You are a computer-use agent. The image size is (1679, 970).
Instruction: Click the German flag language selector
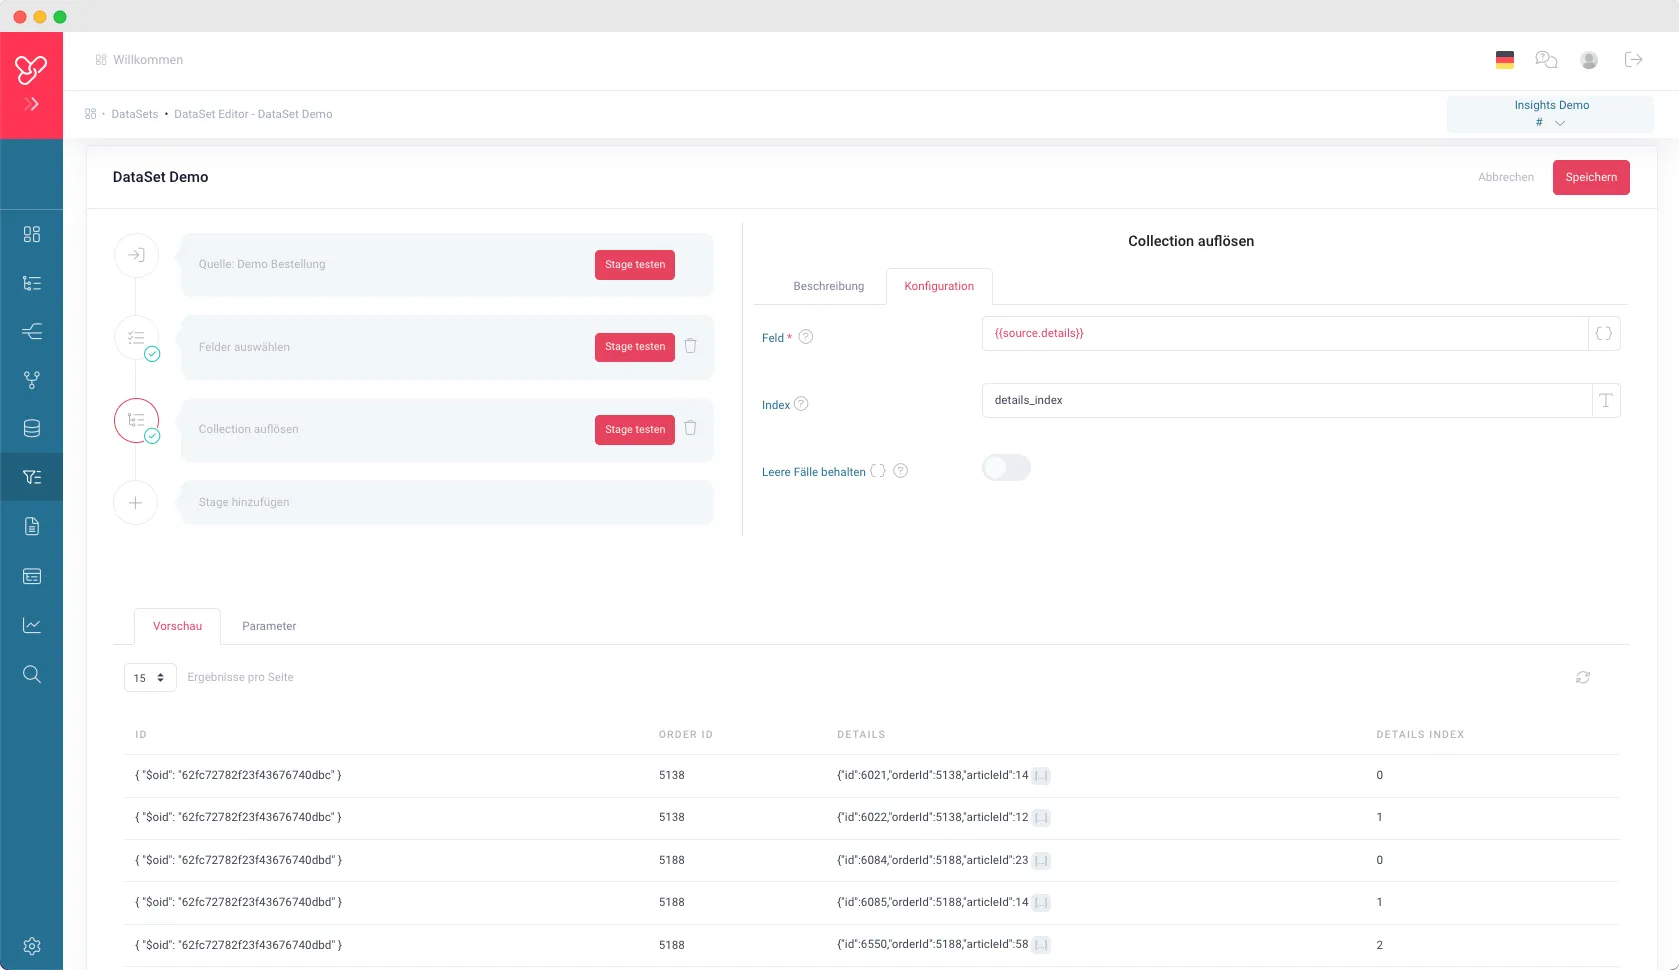point(1505,60)
